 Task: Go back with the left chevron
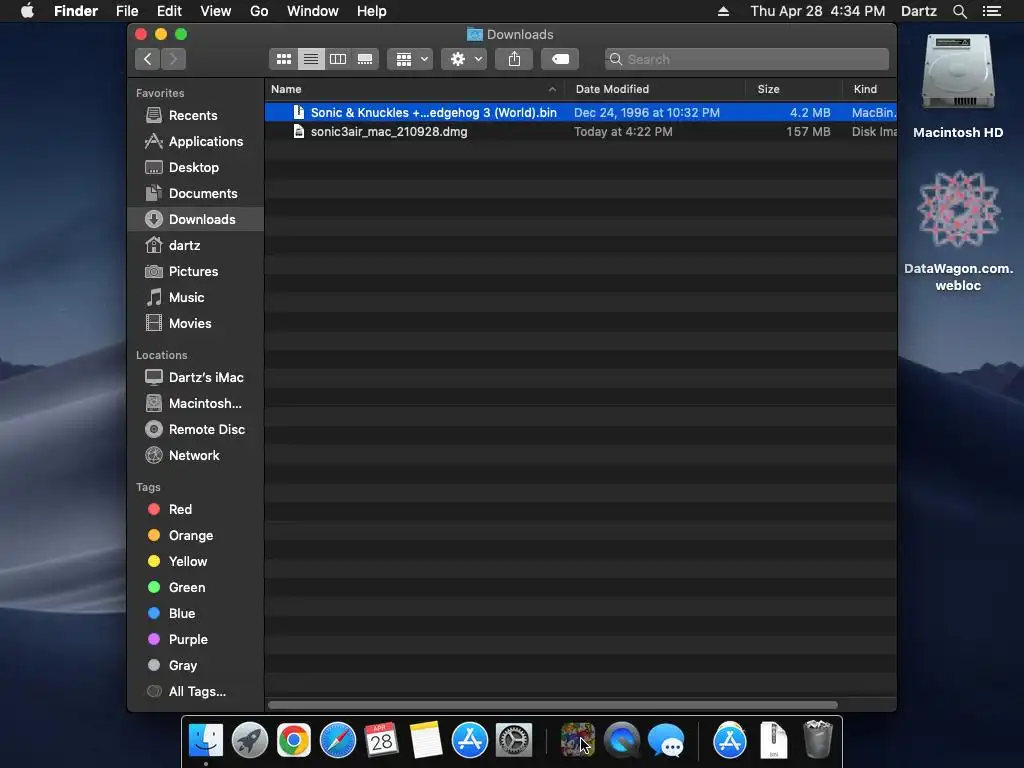tap(148, 59)
